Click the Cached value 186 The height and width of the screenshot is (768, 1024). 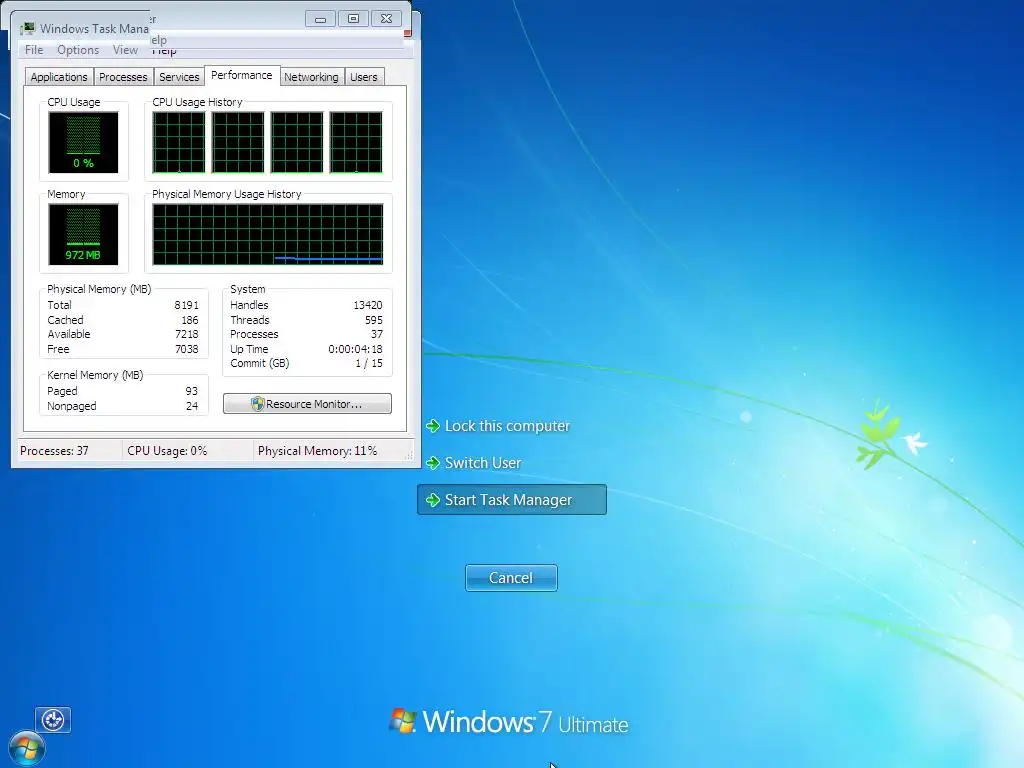189,320
